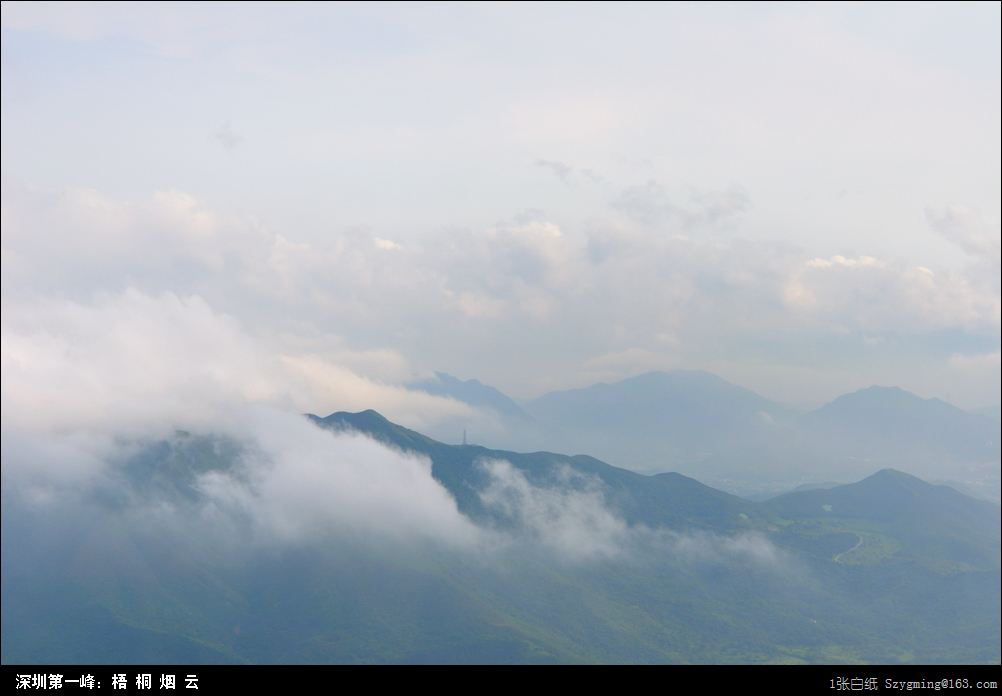Click the bright white cloud in the upper right

845,264
